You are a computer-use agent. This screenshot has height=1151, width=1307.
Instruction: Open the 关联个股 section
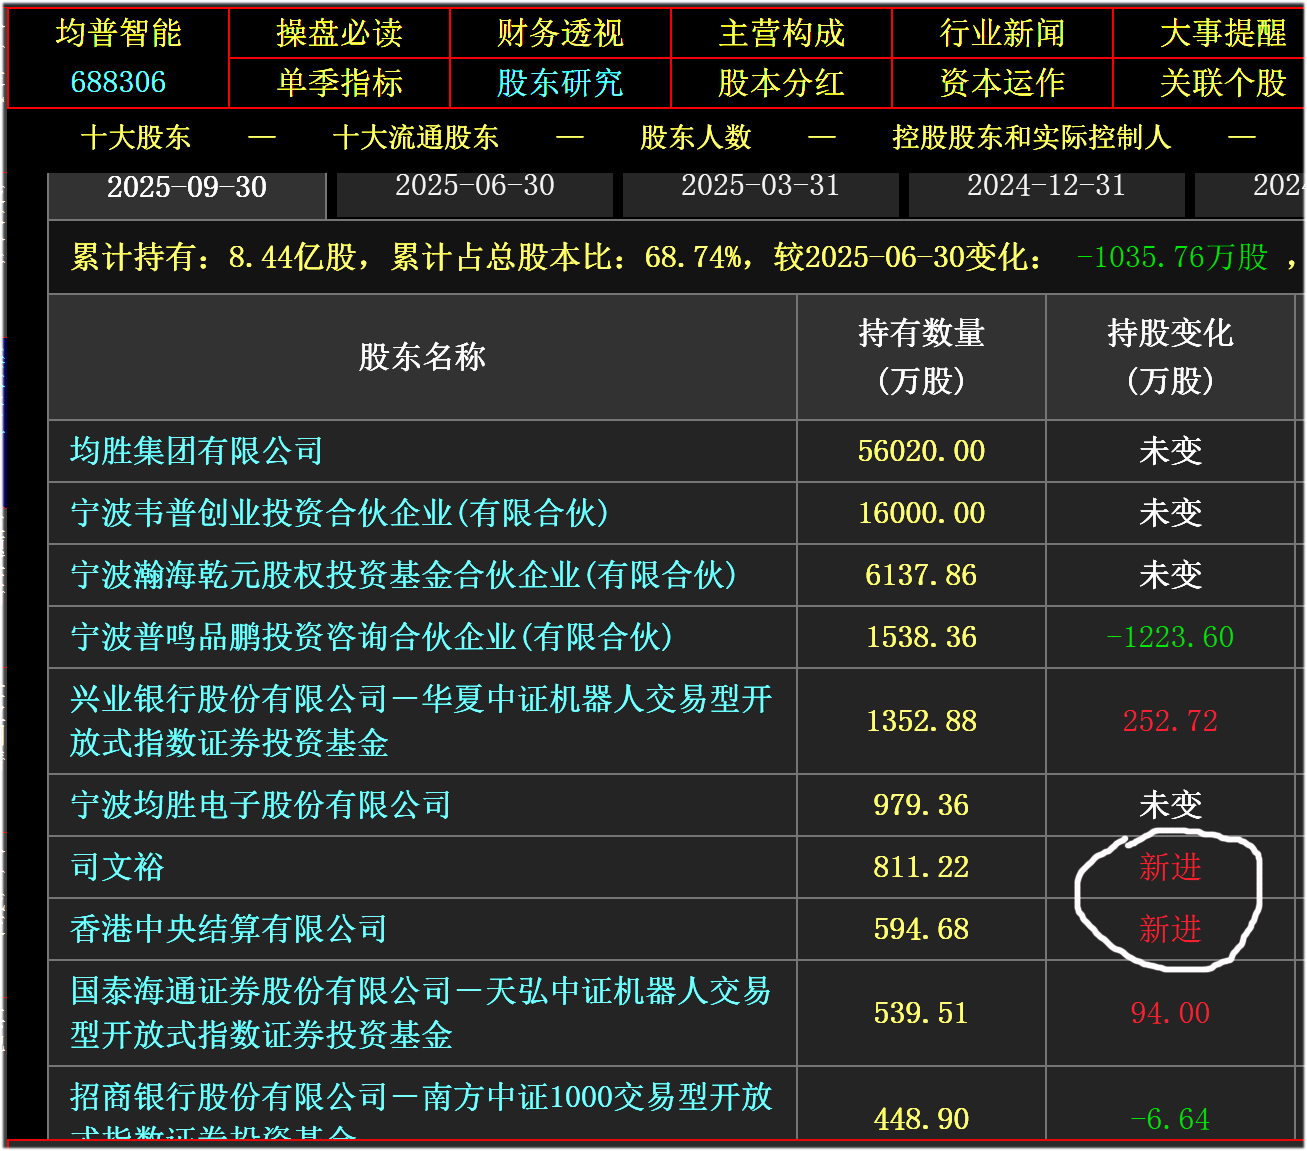[x=1223, y=83]
